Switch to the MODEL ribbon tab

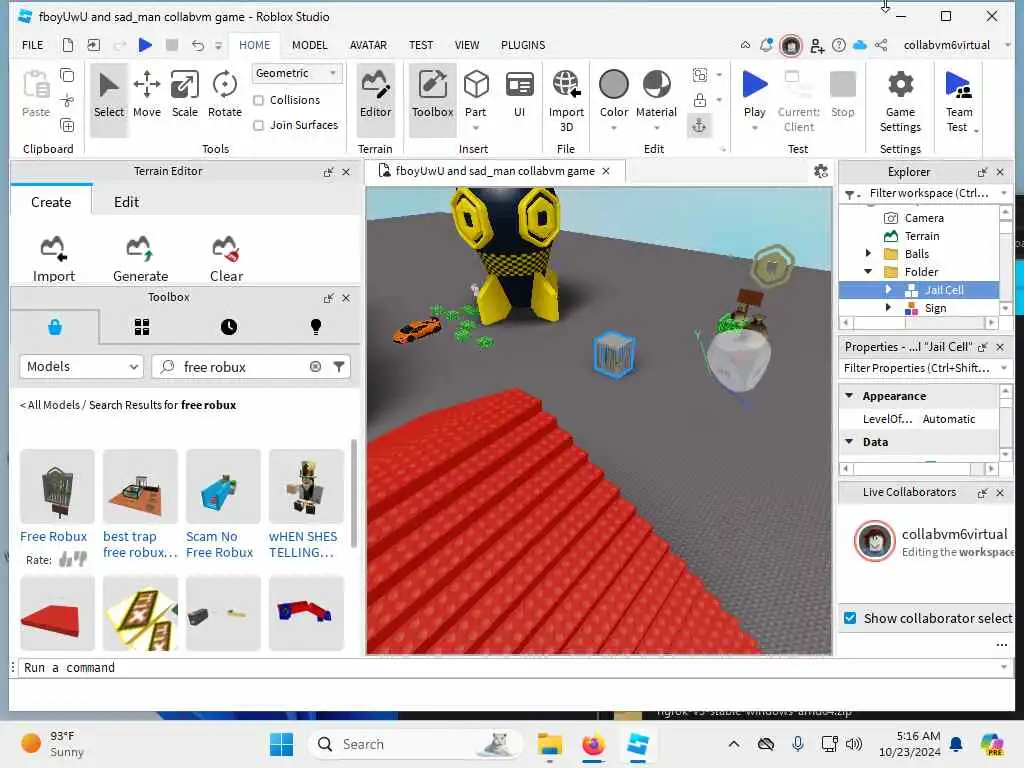pos(310,45)
